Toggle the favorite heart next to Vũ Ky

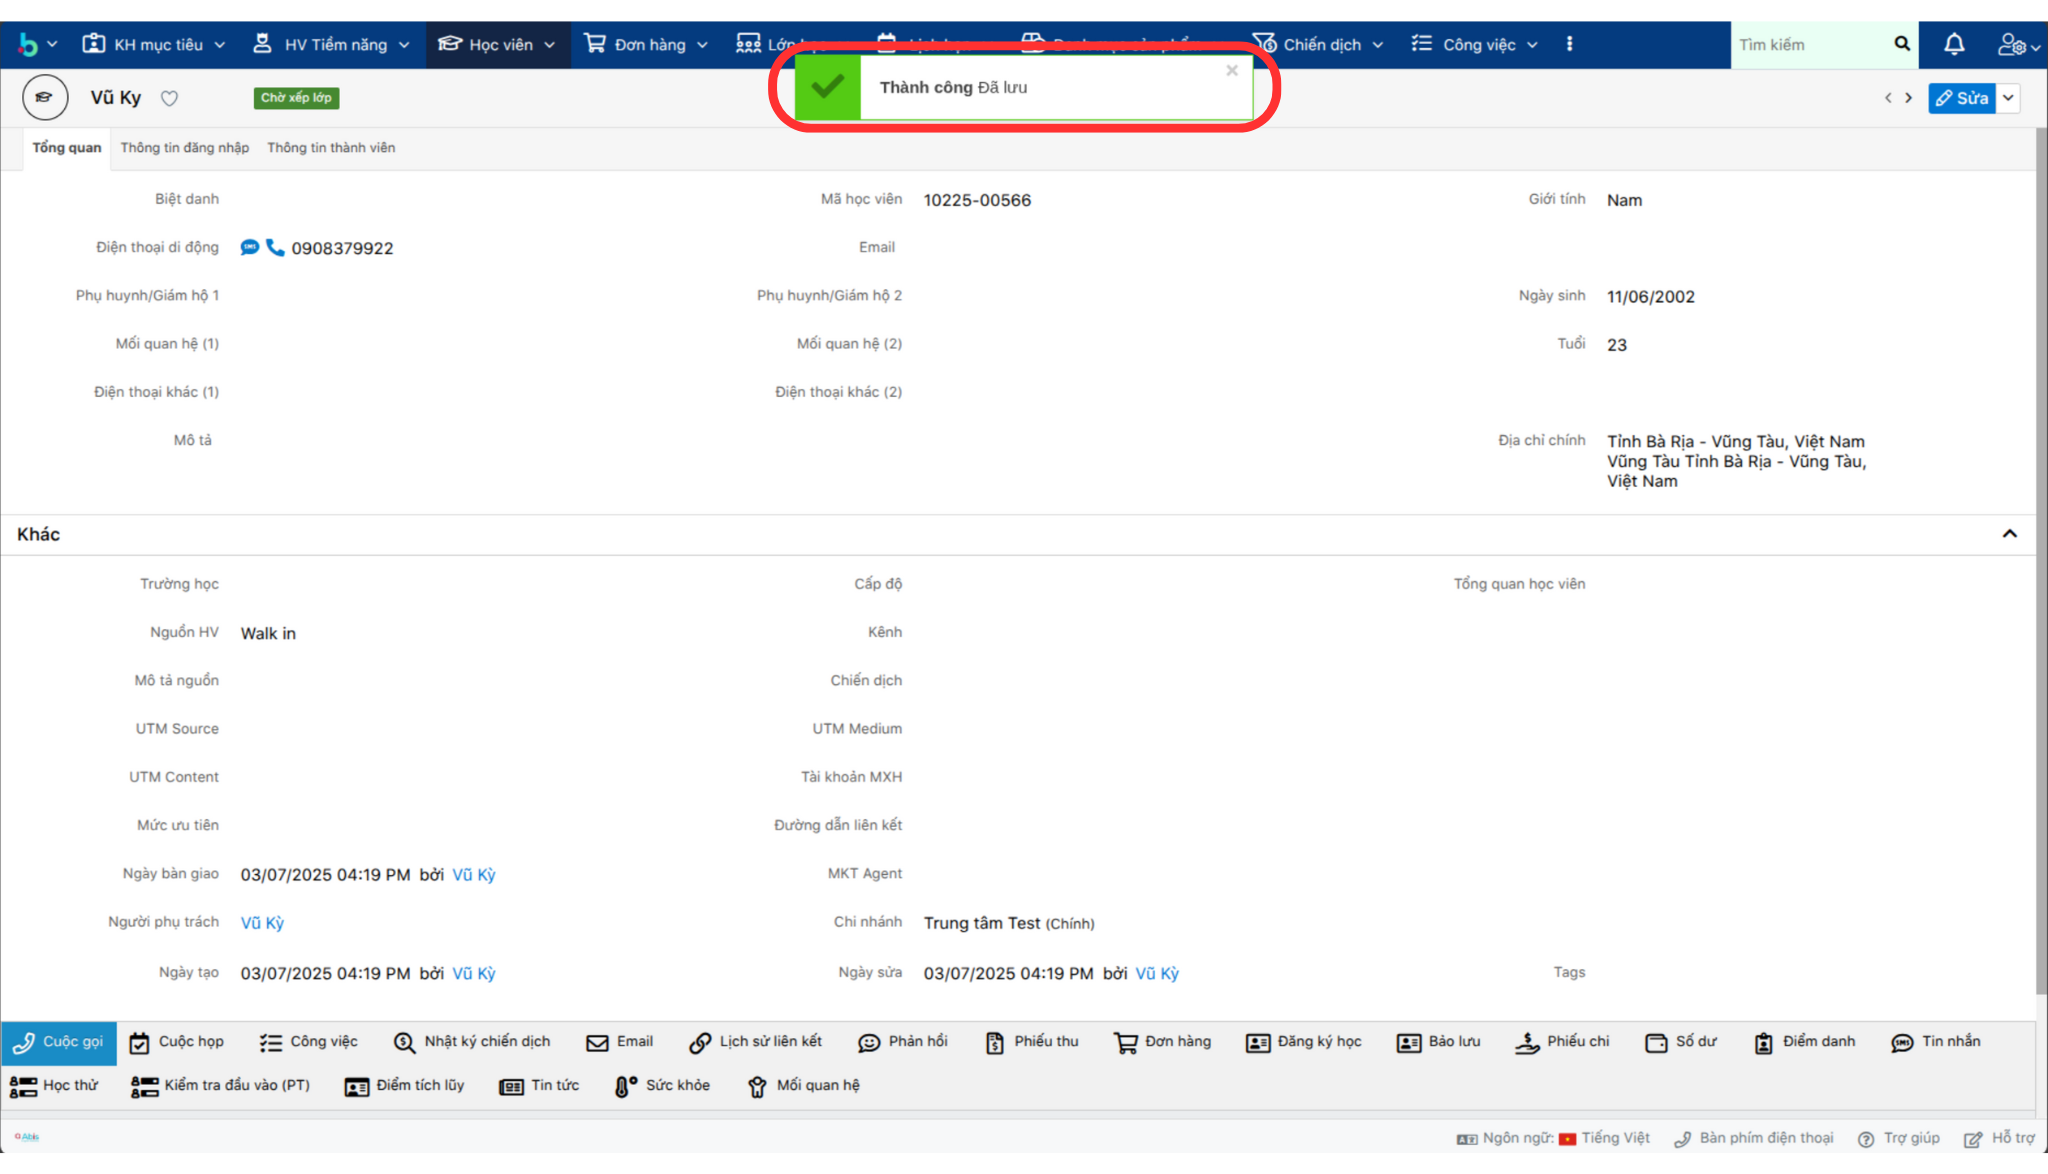coord(170,98)
